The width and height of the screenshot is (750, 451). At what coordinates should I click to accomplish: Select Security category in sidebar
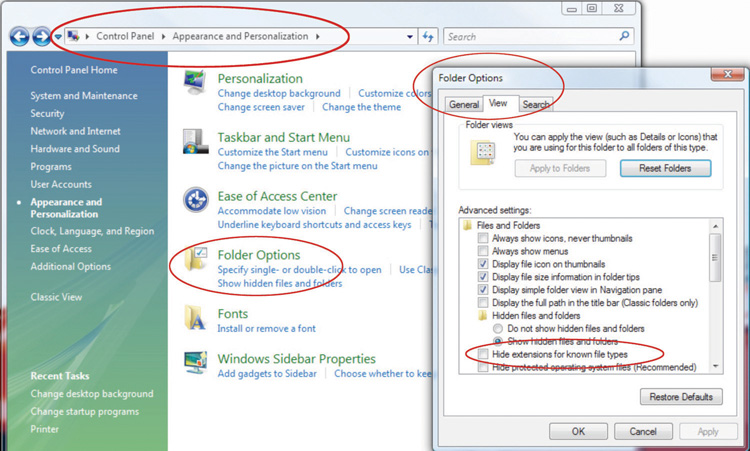point(47,113)
